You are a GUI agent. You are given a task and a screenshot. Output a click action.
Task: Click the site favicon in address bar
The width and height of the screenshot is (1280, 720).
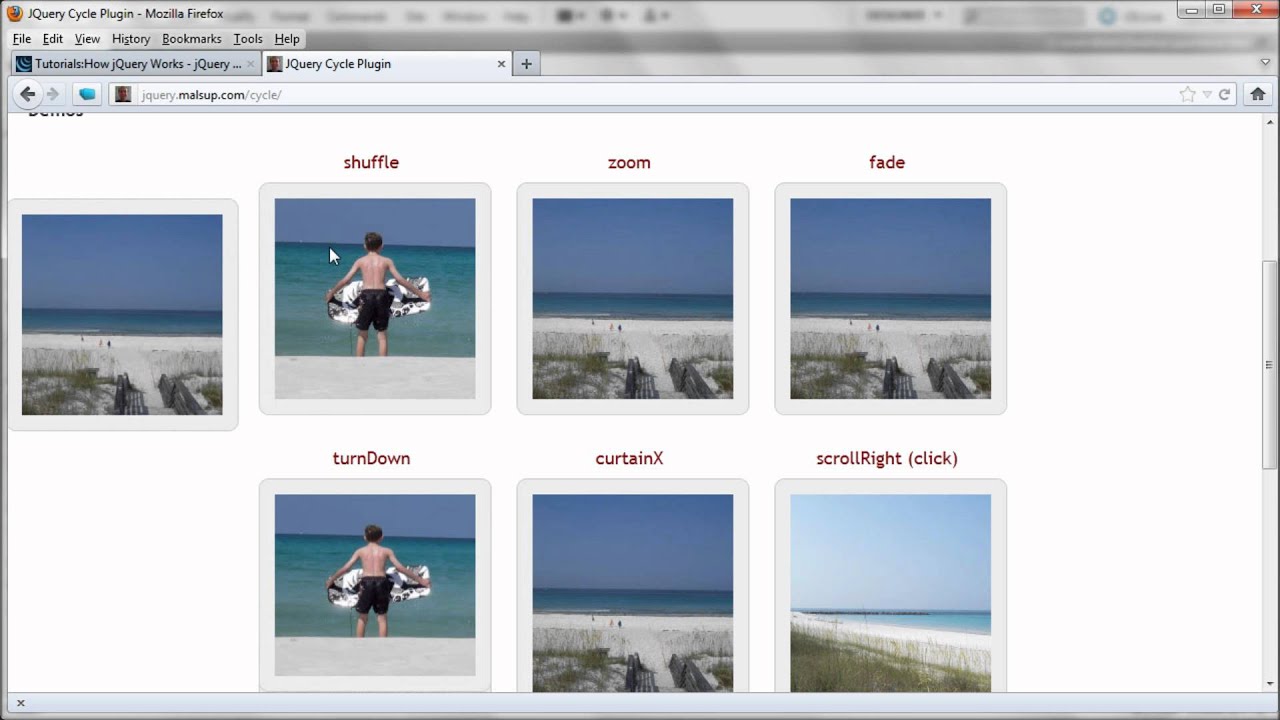click(x=123, y=94)
